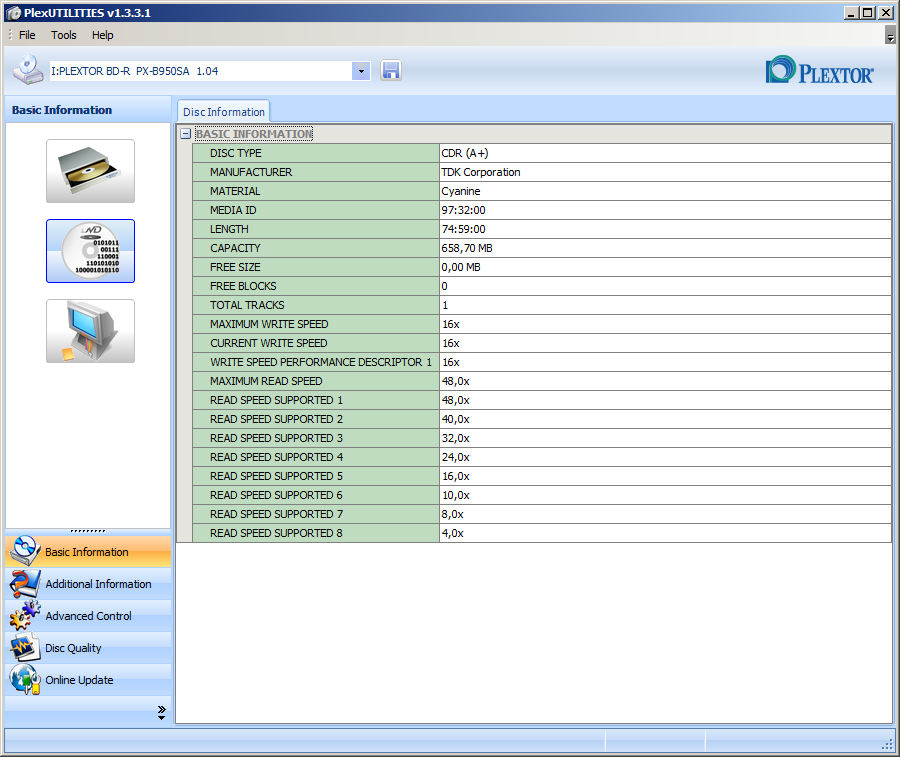Switch to the Disc Information tab
Screen dimensions: 900x757
point(224,112)
